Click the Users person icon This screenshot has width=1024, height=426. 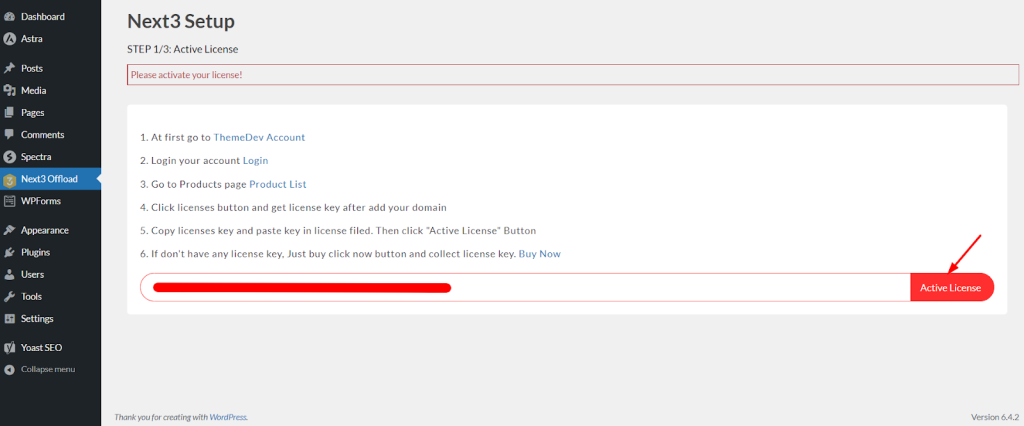[9, 275]
